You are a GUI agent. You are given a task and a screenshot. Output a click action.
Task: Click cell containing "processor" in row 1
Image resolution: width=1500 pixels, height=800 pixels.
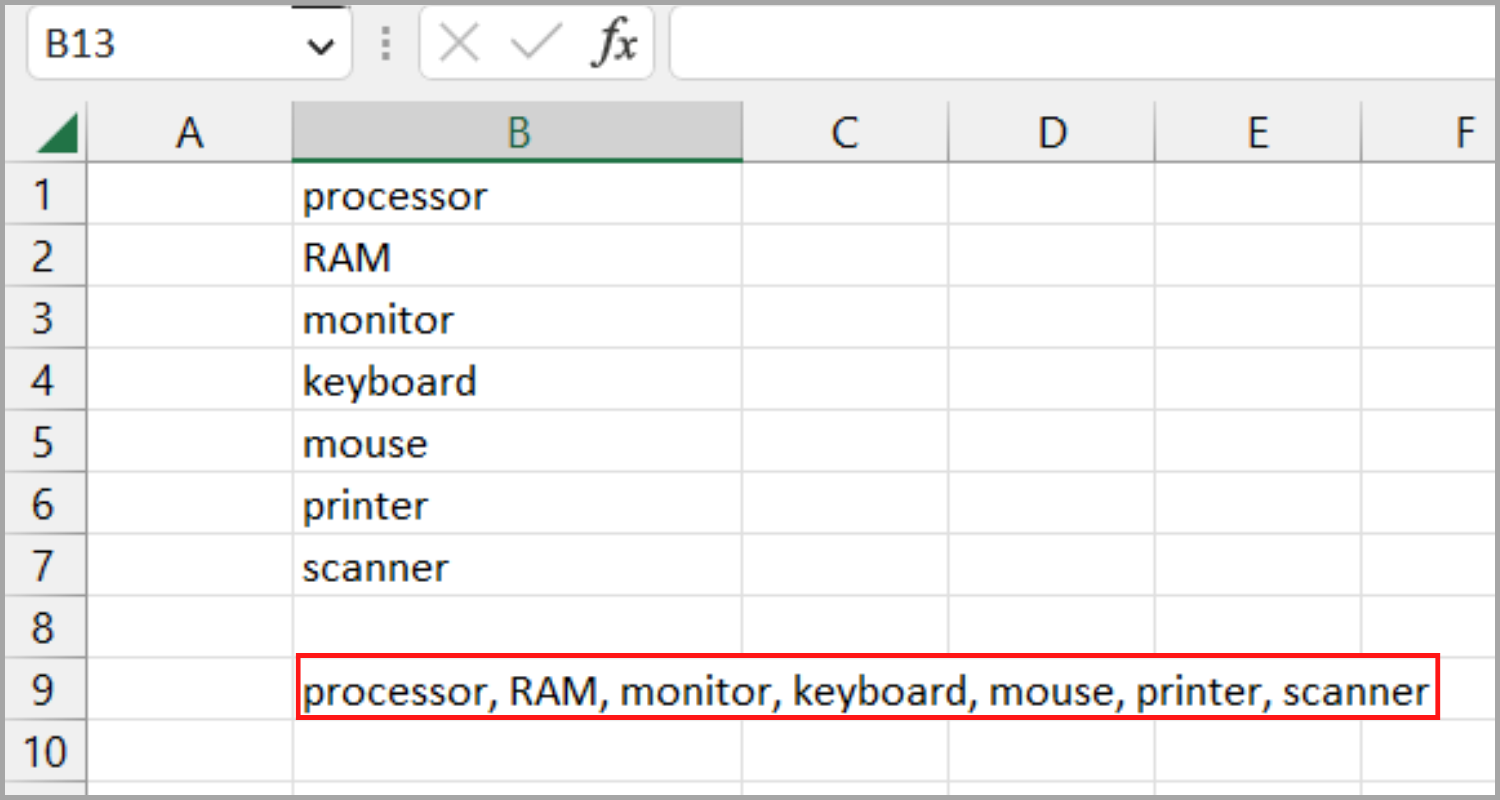click(516, 196)
